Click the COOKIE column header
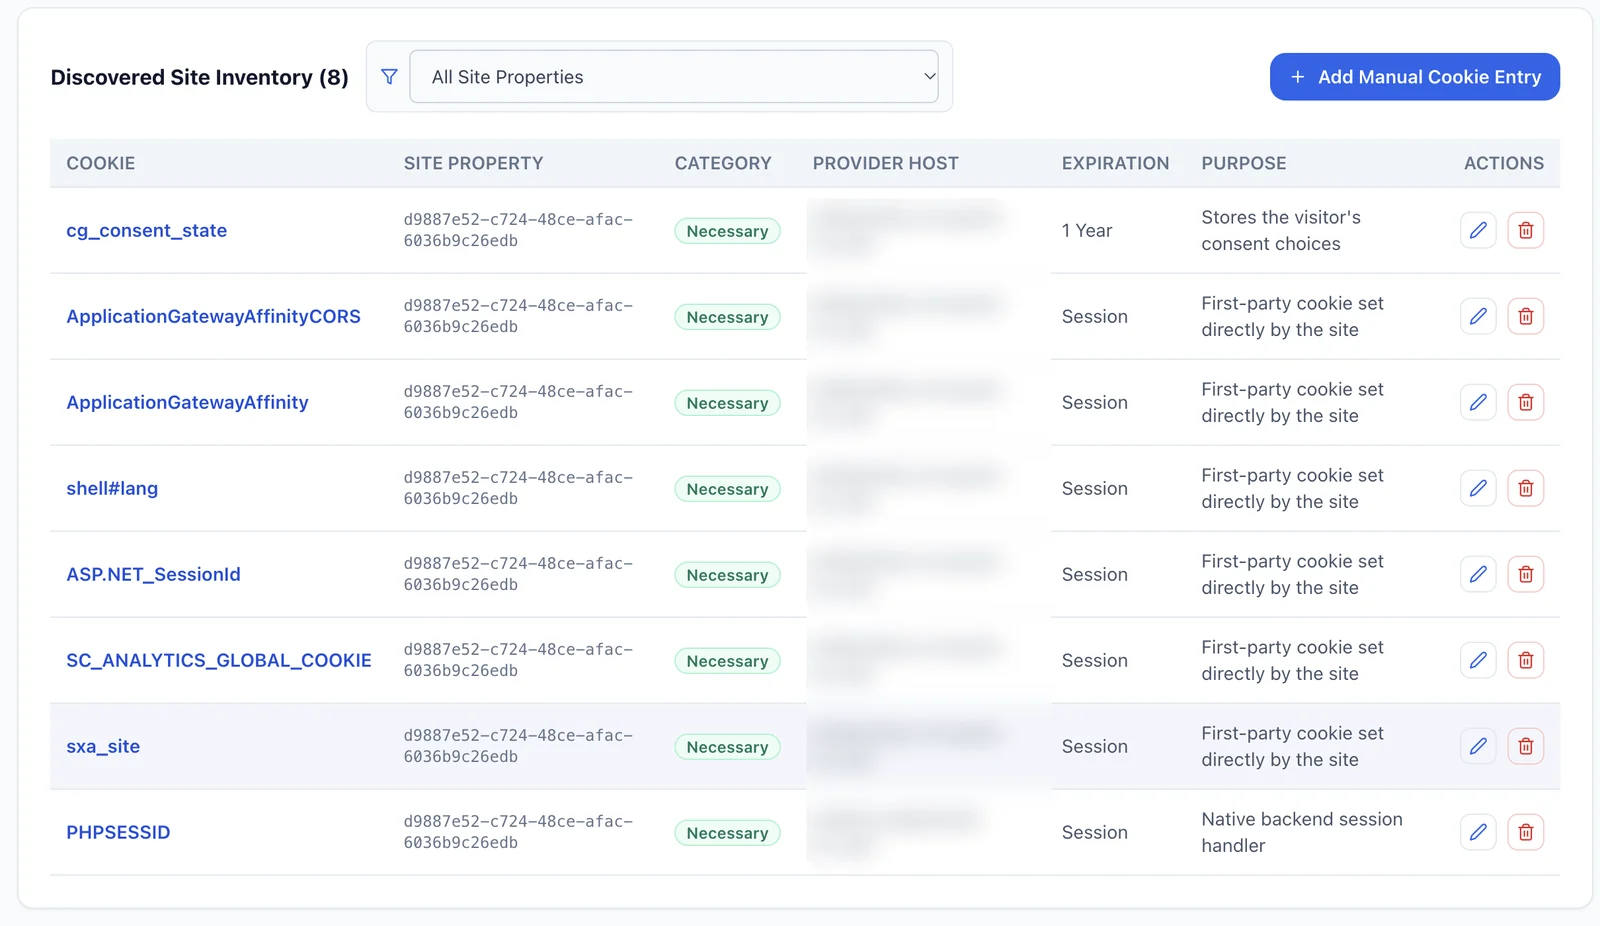Image resolution: width=1600 pixels, height=926 pixels. click(x=101, y=163)
